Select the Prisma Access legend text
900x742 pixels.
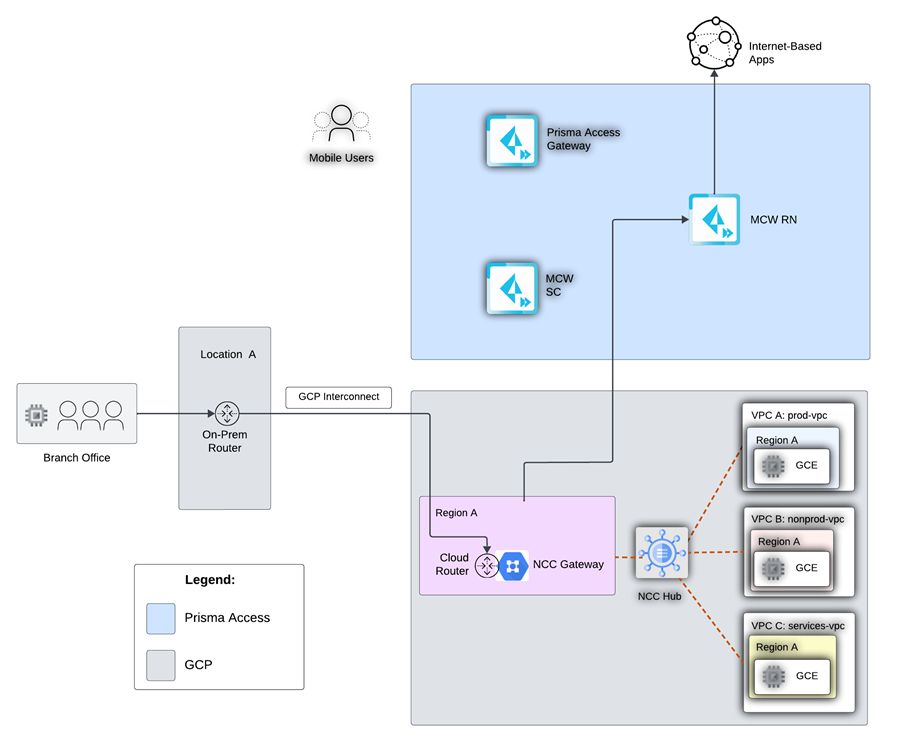click(x=227, y=618)
